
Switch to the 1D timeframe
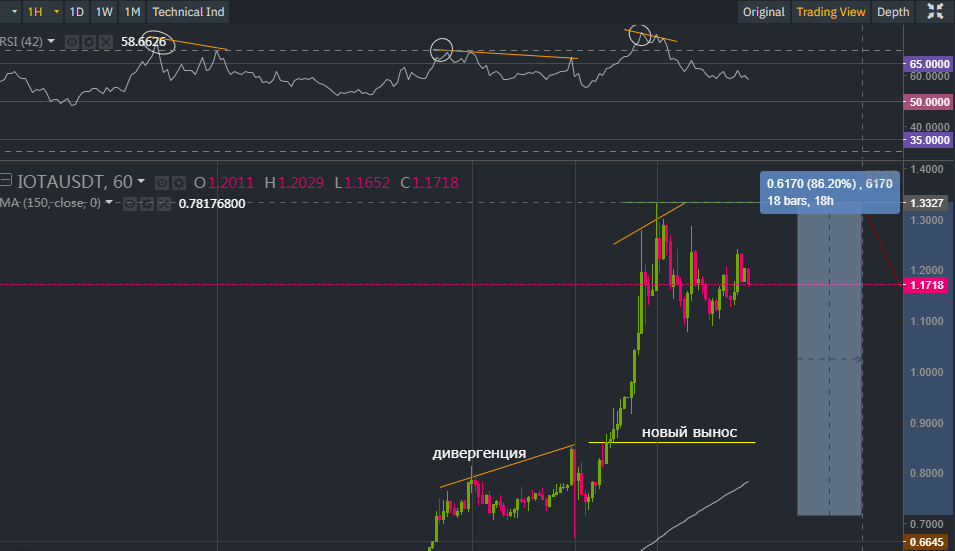tap(77, 12)
